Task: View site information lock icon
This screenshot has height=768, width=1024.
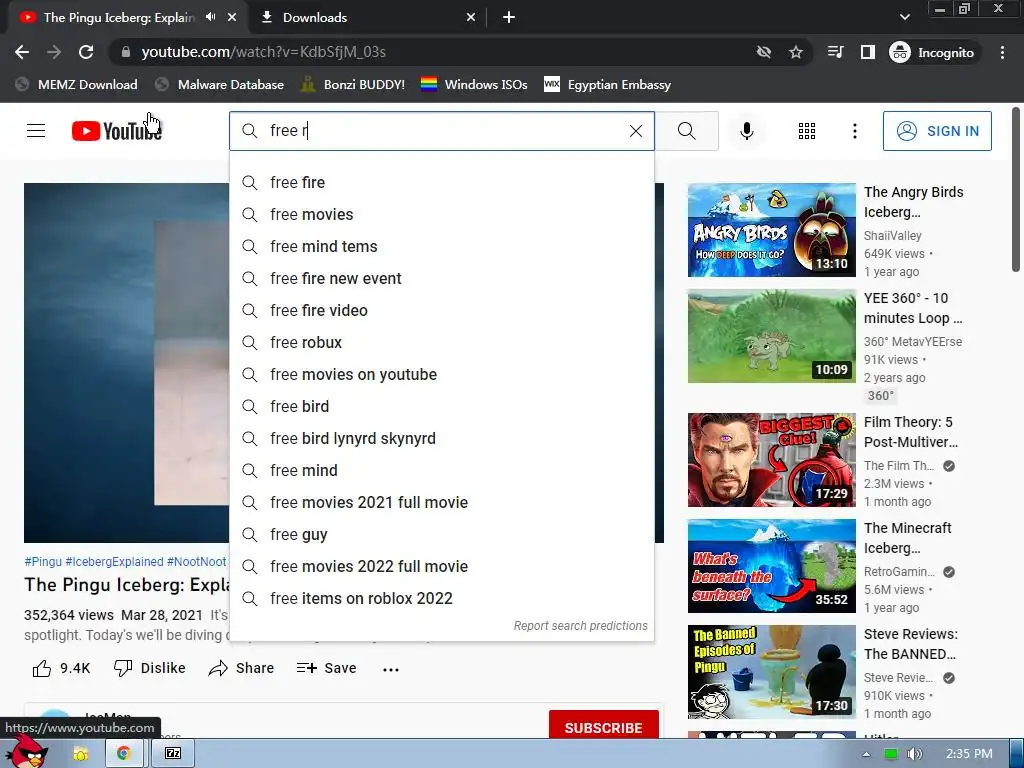Action: click(125, 52)
